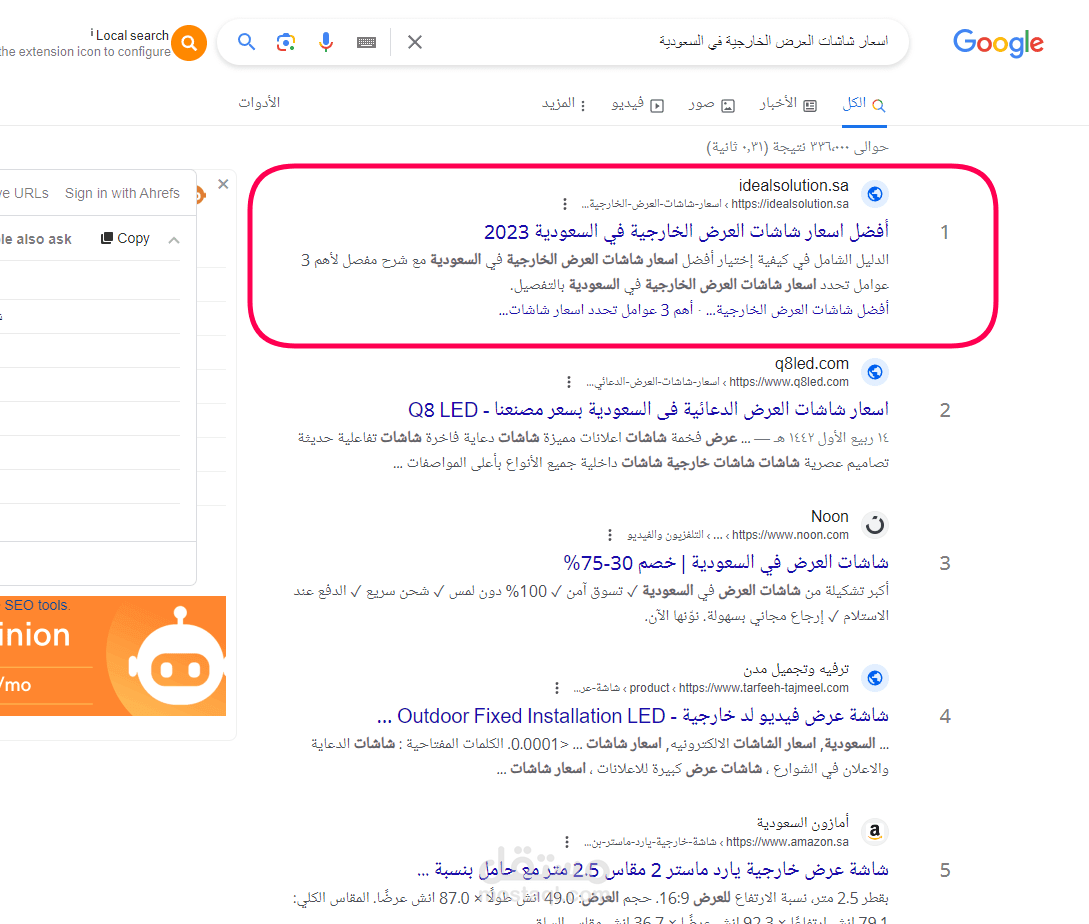
Task: Open the Copy dropdown chevron in Ahrefs panel
Action: 172,239
